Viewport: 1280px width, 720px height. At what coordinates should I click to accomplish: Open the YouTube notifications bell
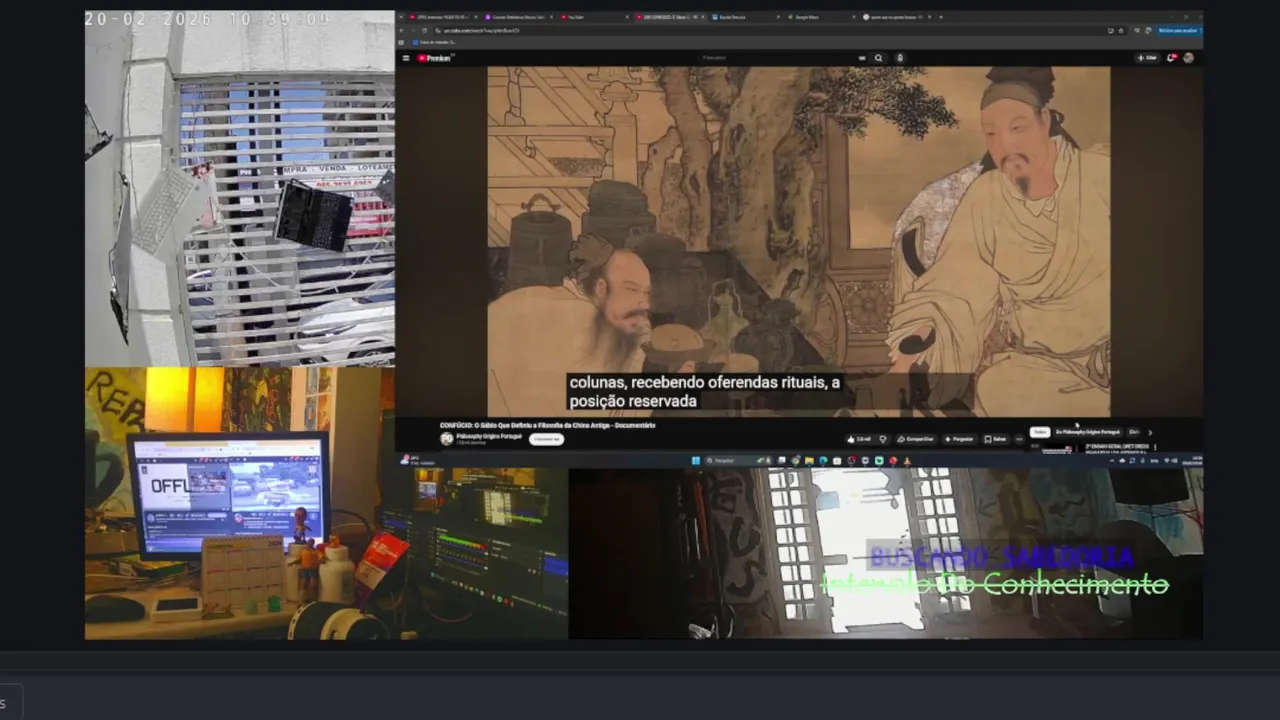tap(1172, 58)
